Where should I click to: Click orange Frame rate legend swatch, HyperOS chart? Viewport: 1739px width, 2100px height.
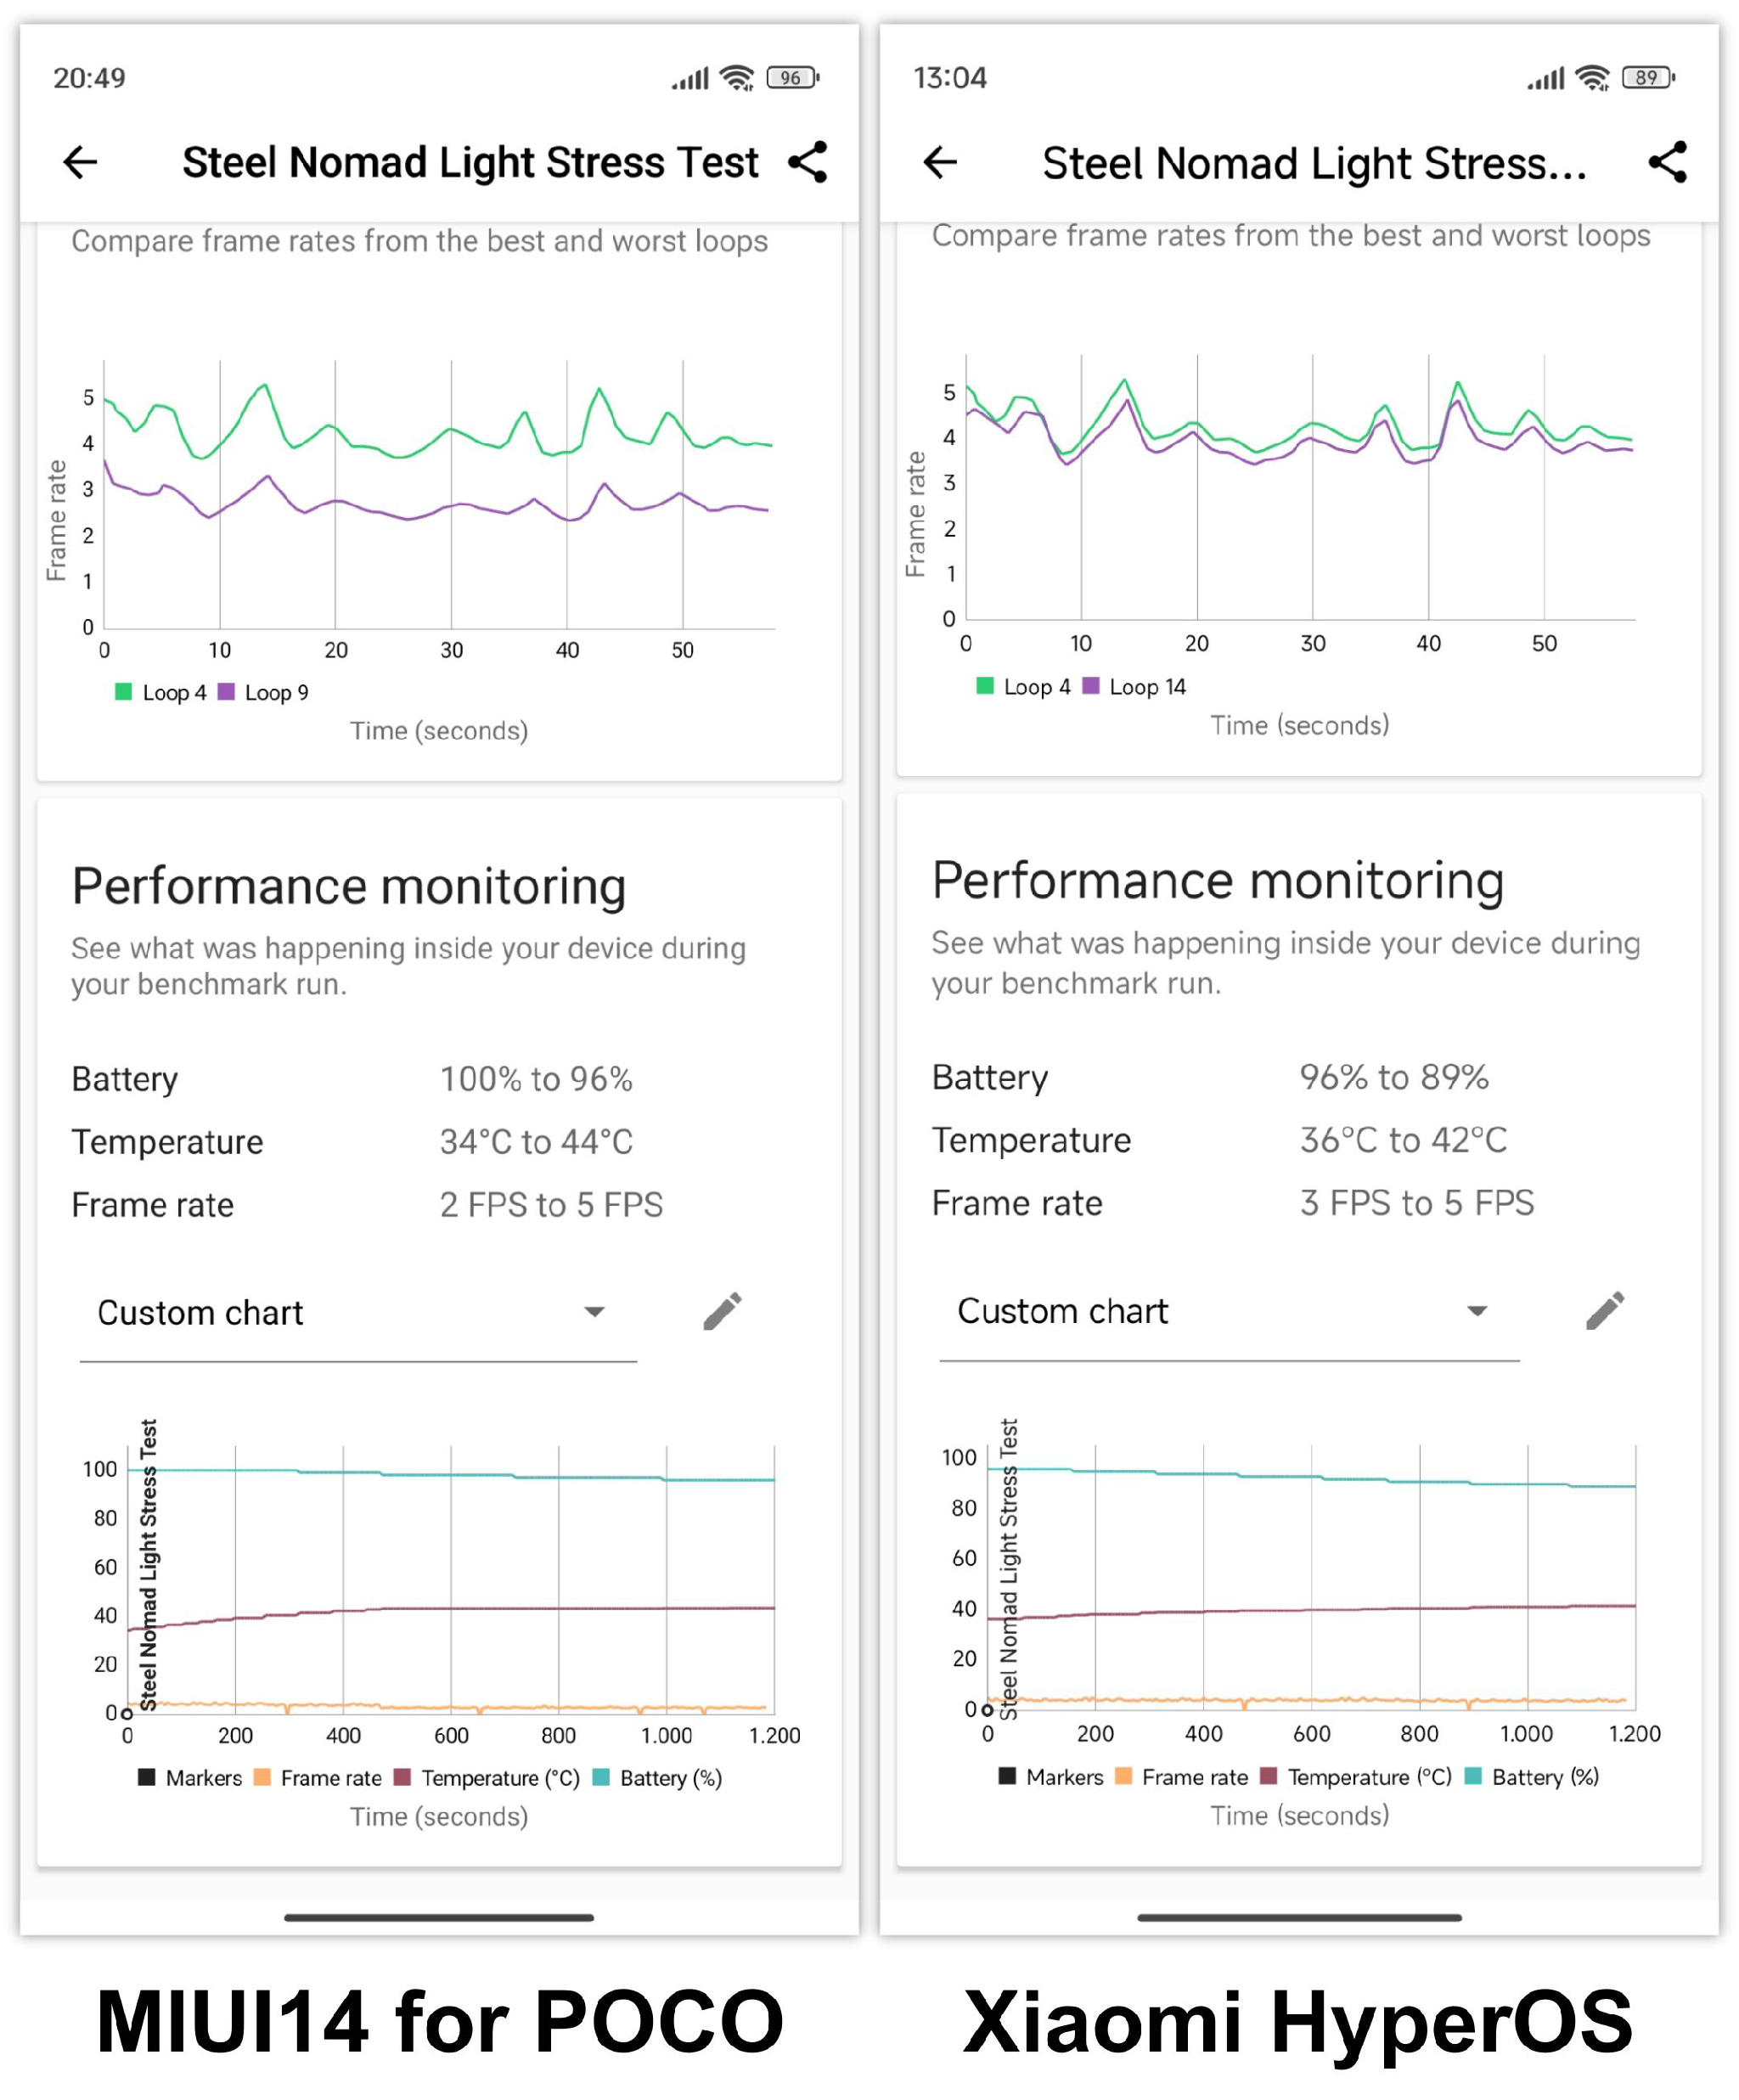(1123, 1776)
